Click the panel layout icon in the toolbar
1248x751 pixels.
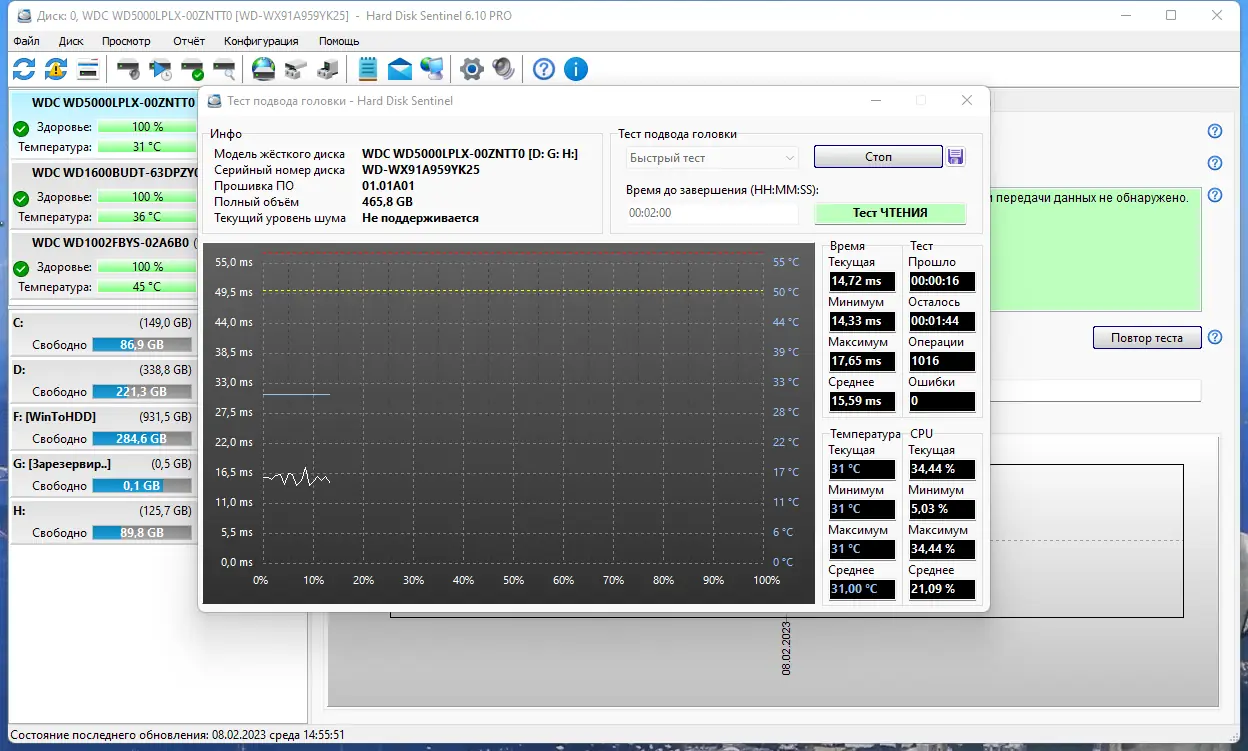[x=88, y=69]
